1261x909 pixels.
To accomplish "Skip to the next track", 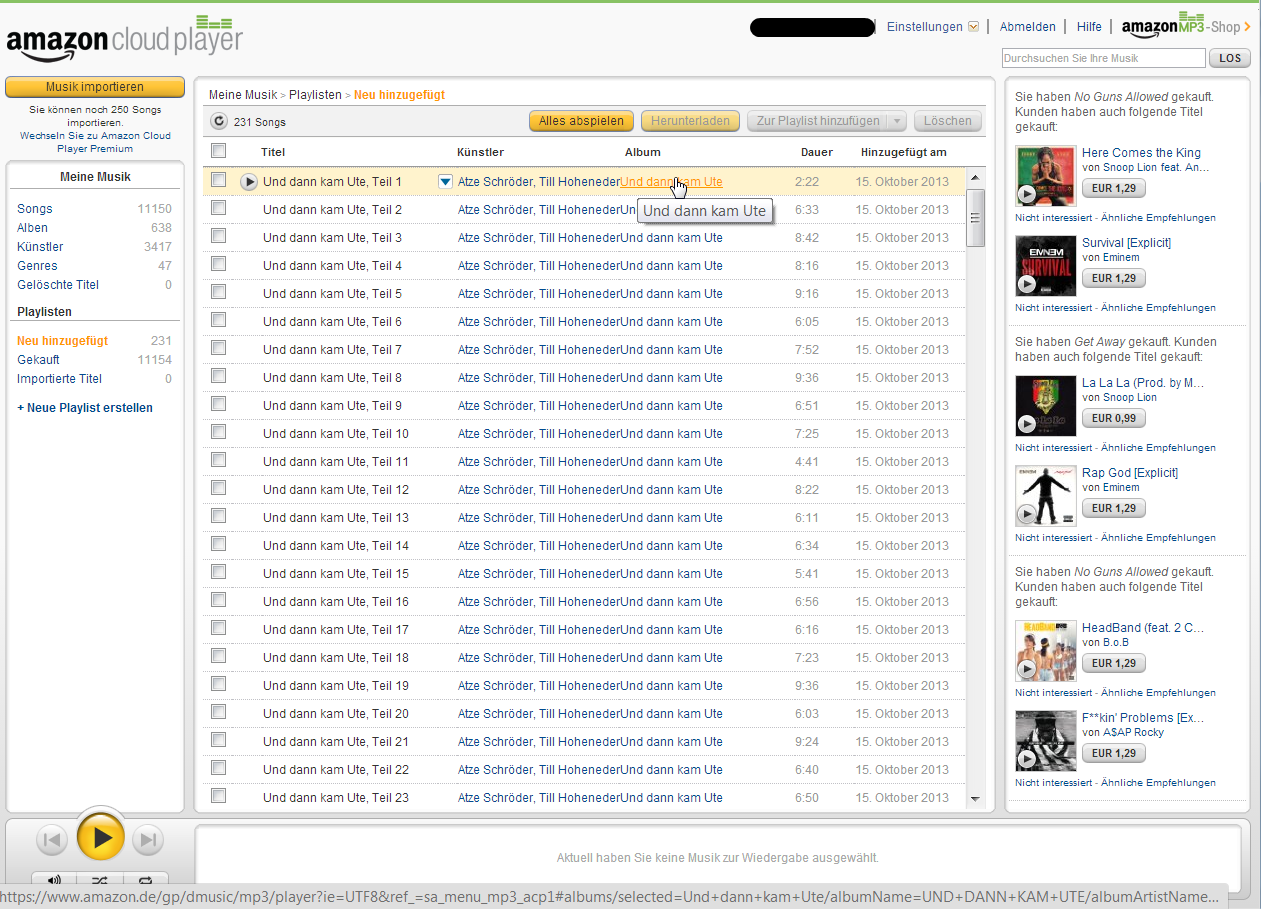I will tap(147, 840).
